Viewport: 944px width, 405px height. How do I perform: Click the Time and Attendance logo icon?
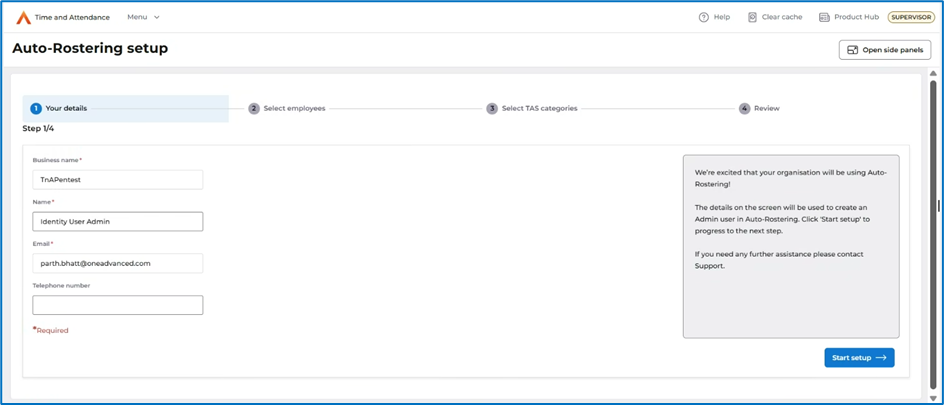click(x=23, y=17)
